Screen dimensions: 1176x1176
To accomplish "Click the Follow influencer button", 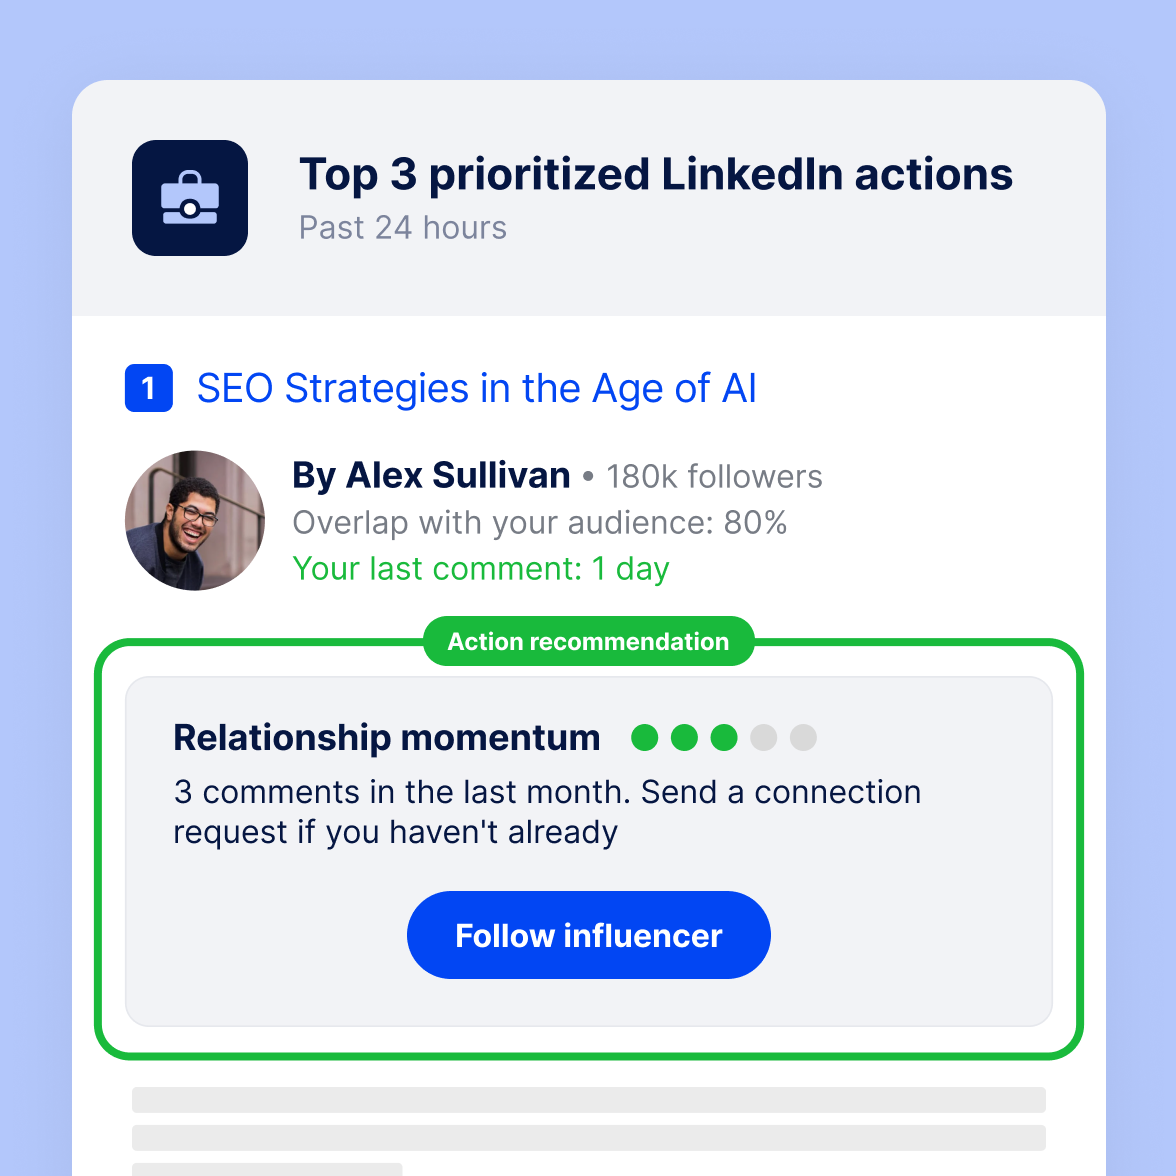I will click(589, 935).
